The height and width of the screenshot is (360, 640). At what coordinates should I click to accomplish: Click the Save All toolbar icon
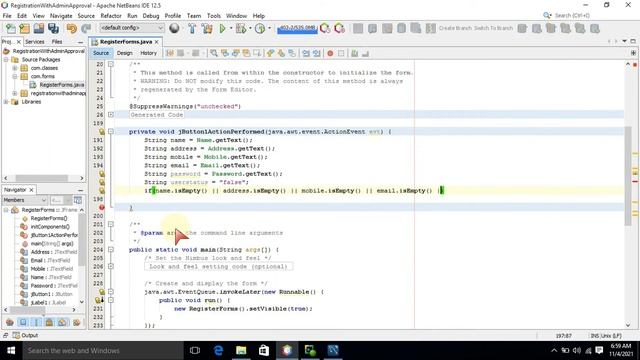(x=53, y=28)
